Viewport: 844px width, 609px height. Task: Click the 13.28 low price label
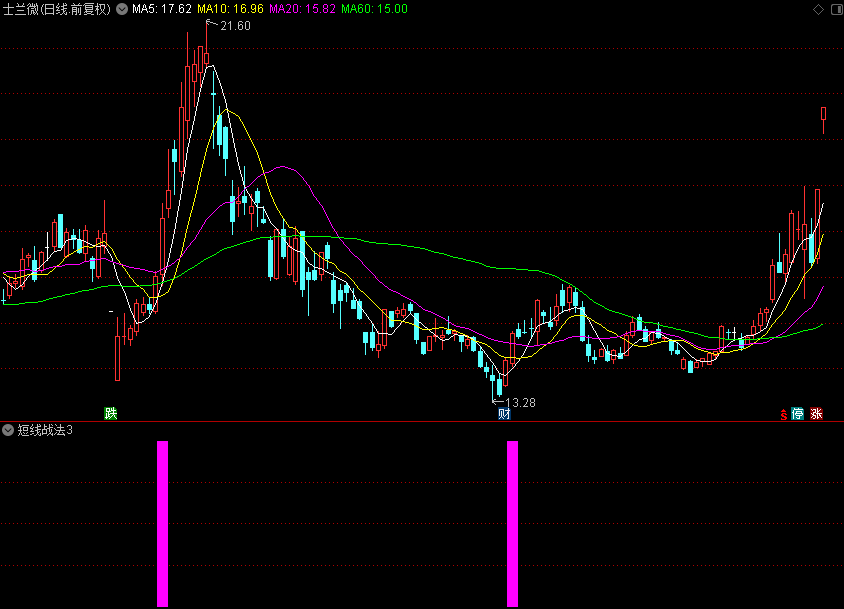[521, 402]
